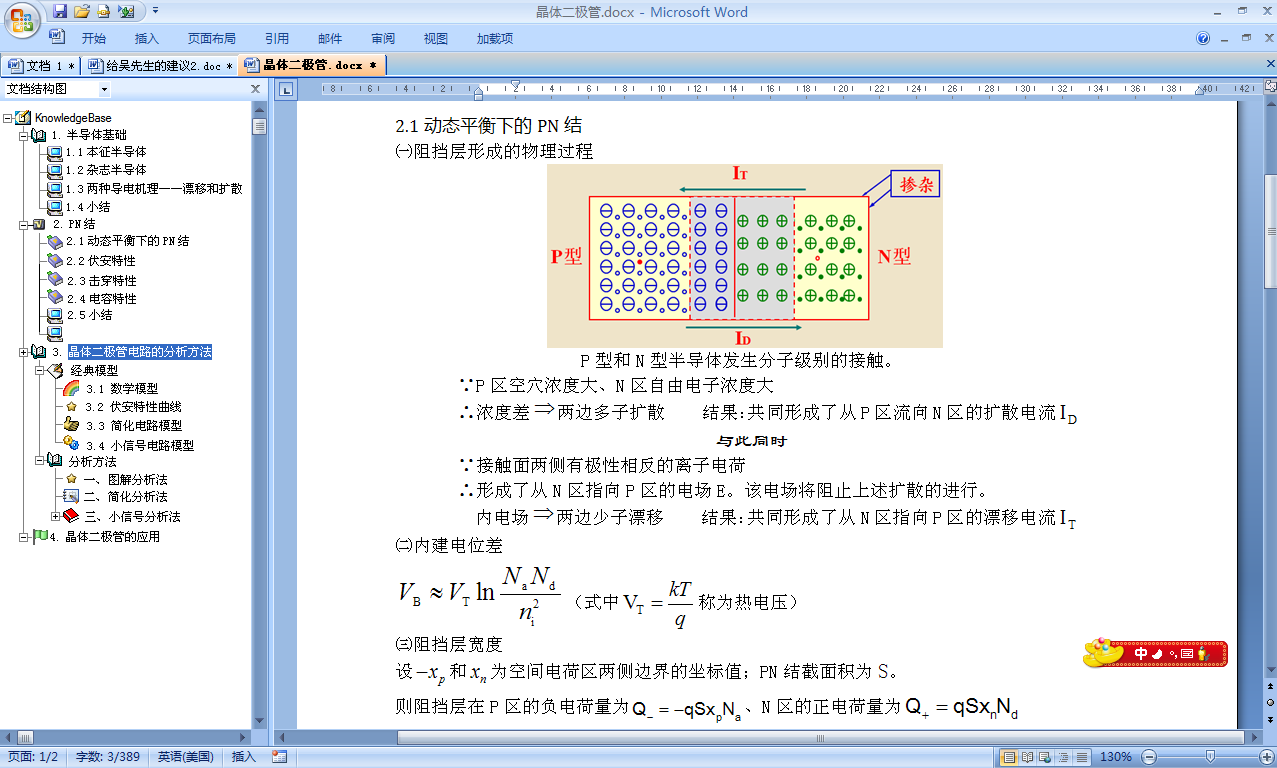Click the tab selector ruler icon
The image size is (1277, 768).
[286, 90]
